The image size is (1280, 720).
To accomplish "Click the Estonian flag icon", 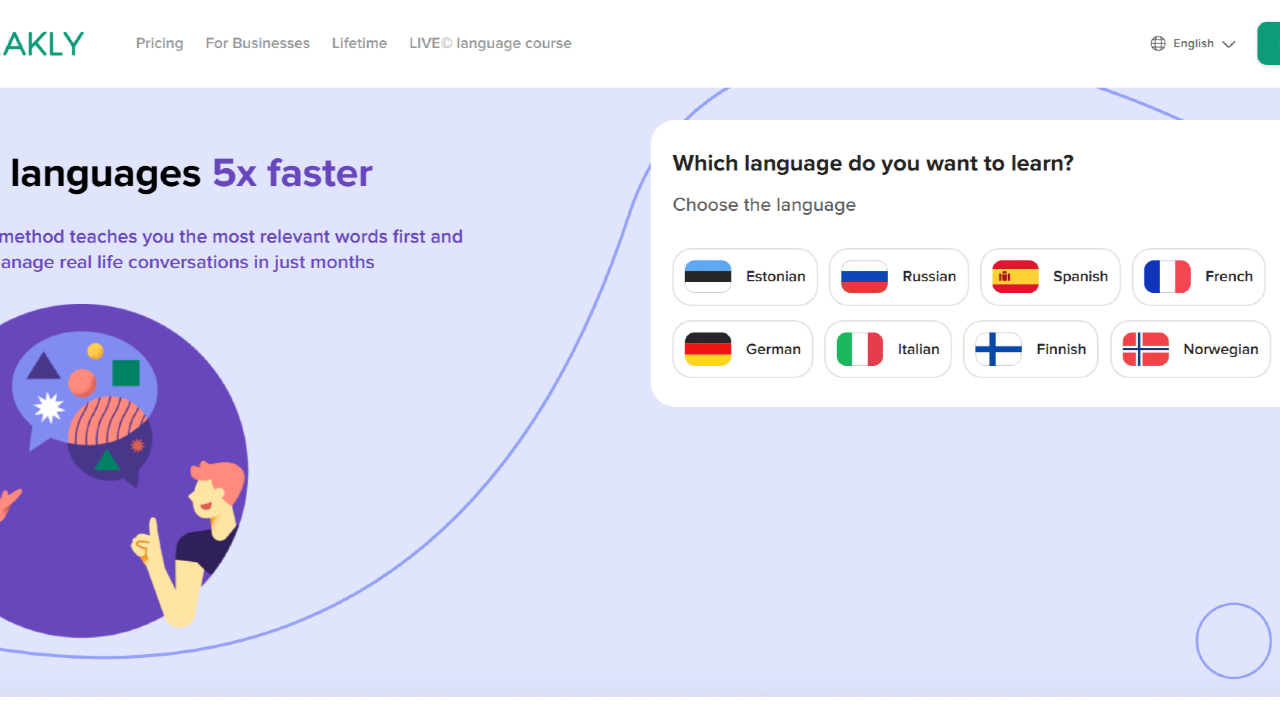I will pyautogui.click(x=708, y=277).
